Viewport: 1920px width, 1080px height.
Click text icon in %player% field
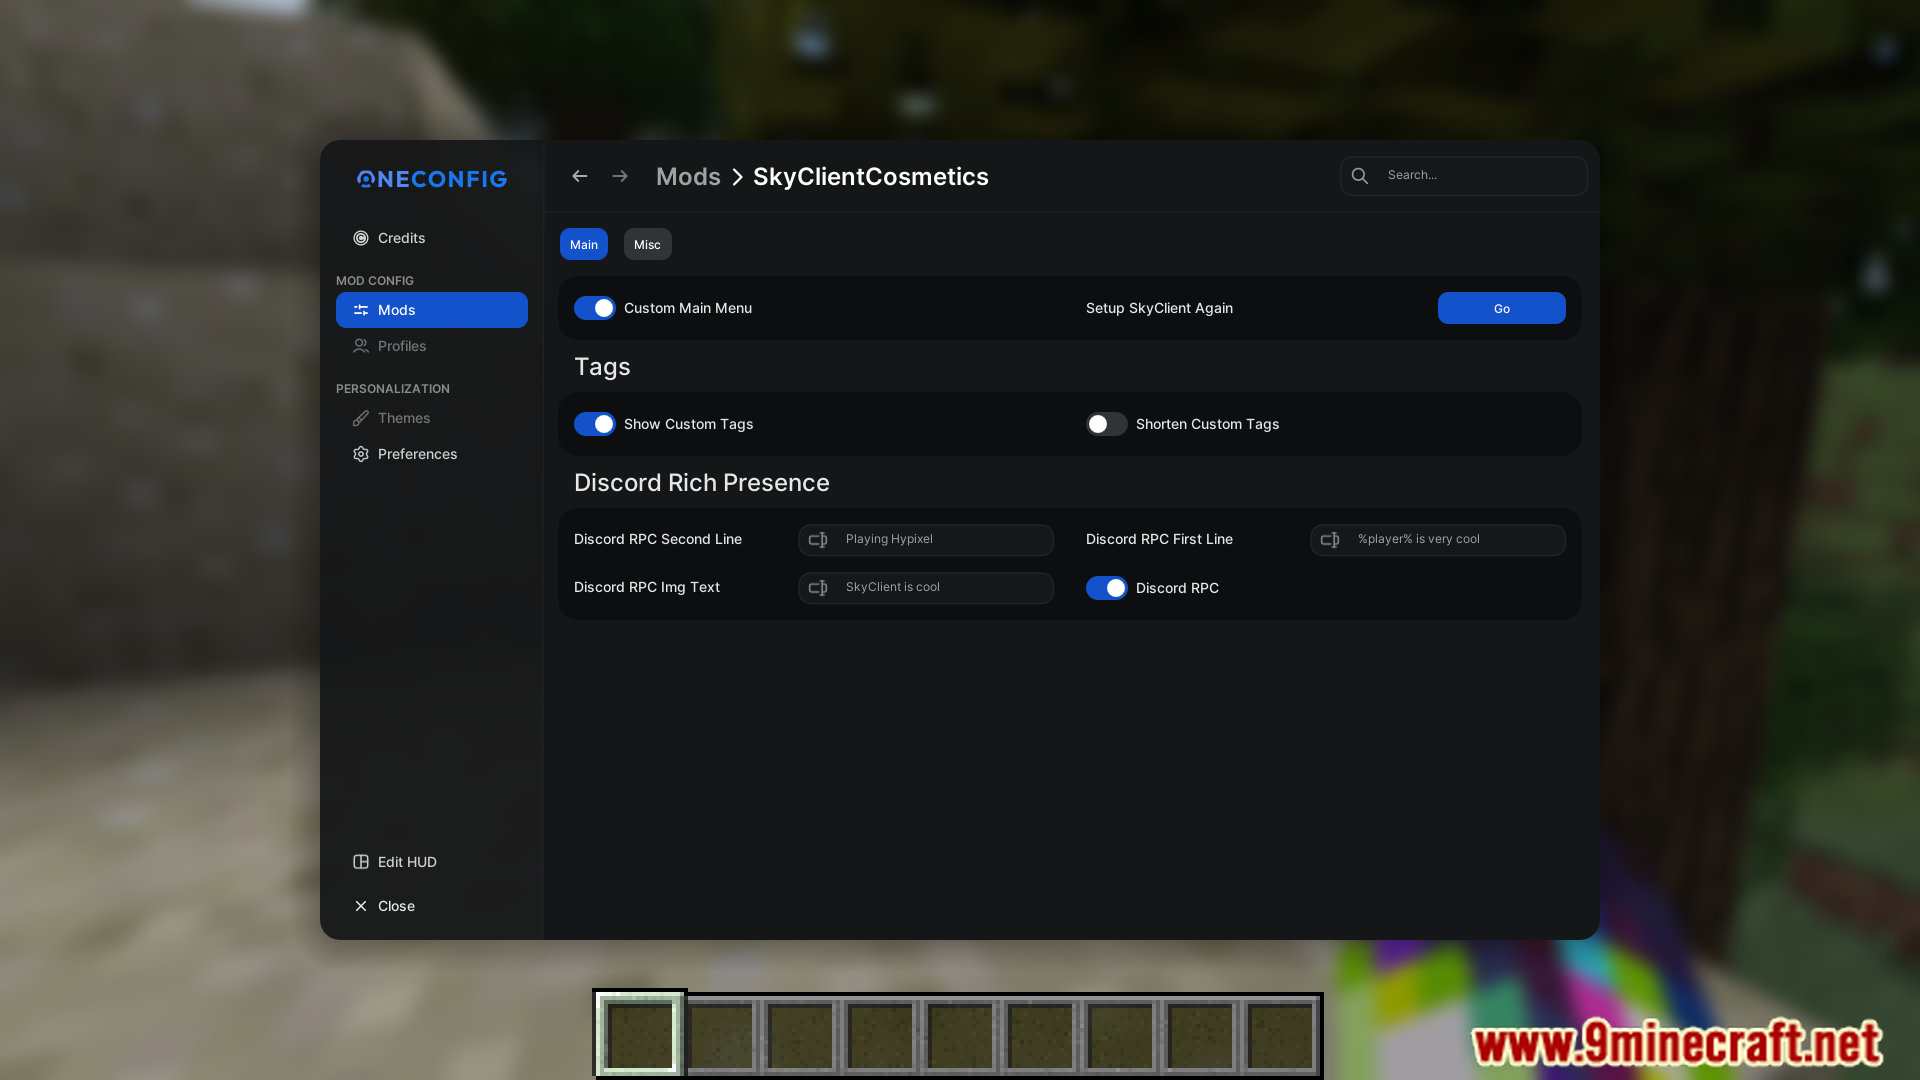[1330, 540]
